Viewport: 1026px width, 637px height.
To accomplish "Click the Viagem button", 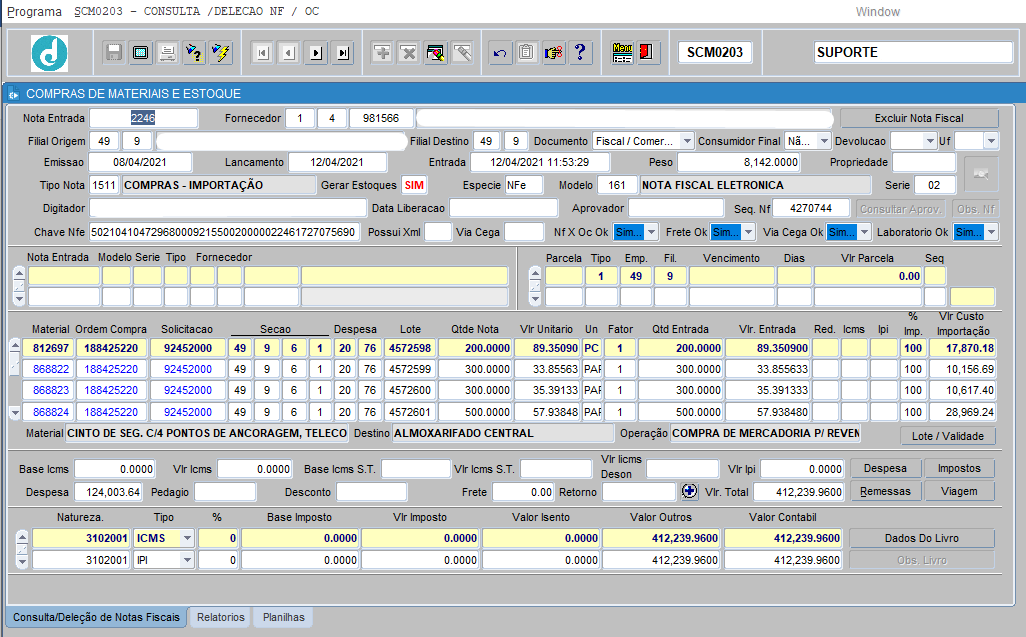I will click(959, 491).
